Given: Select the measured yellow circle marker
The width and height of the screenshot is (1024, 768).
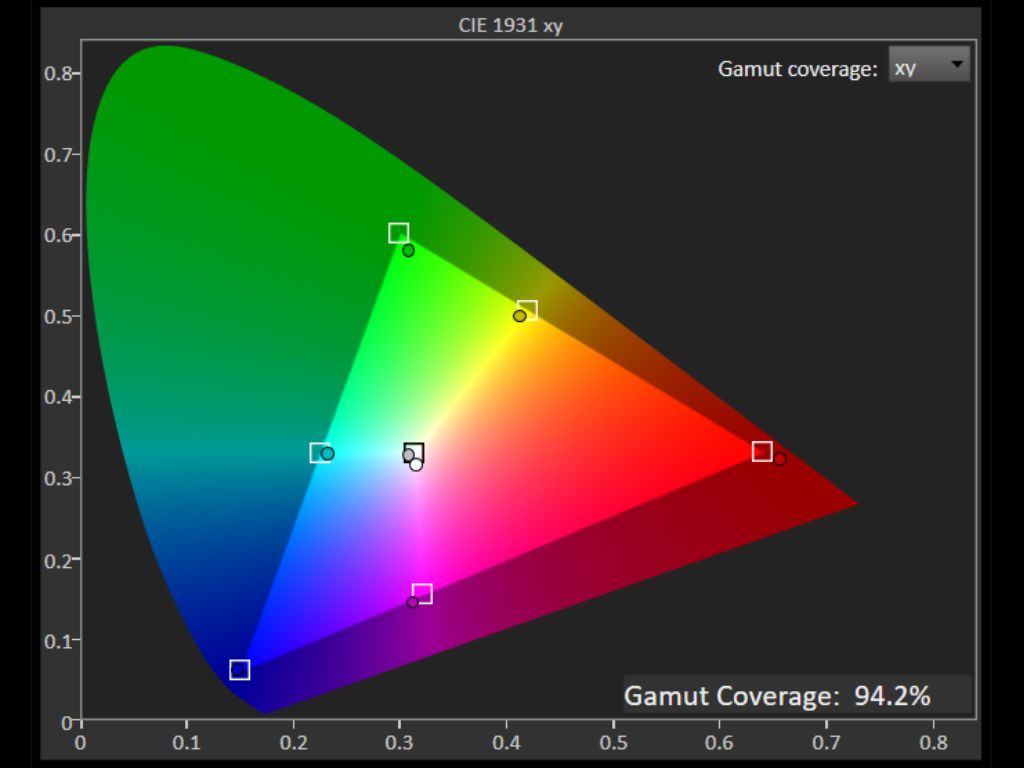Looking at the screenshot, I should pyautogui.click(x=519, y=316).
